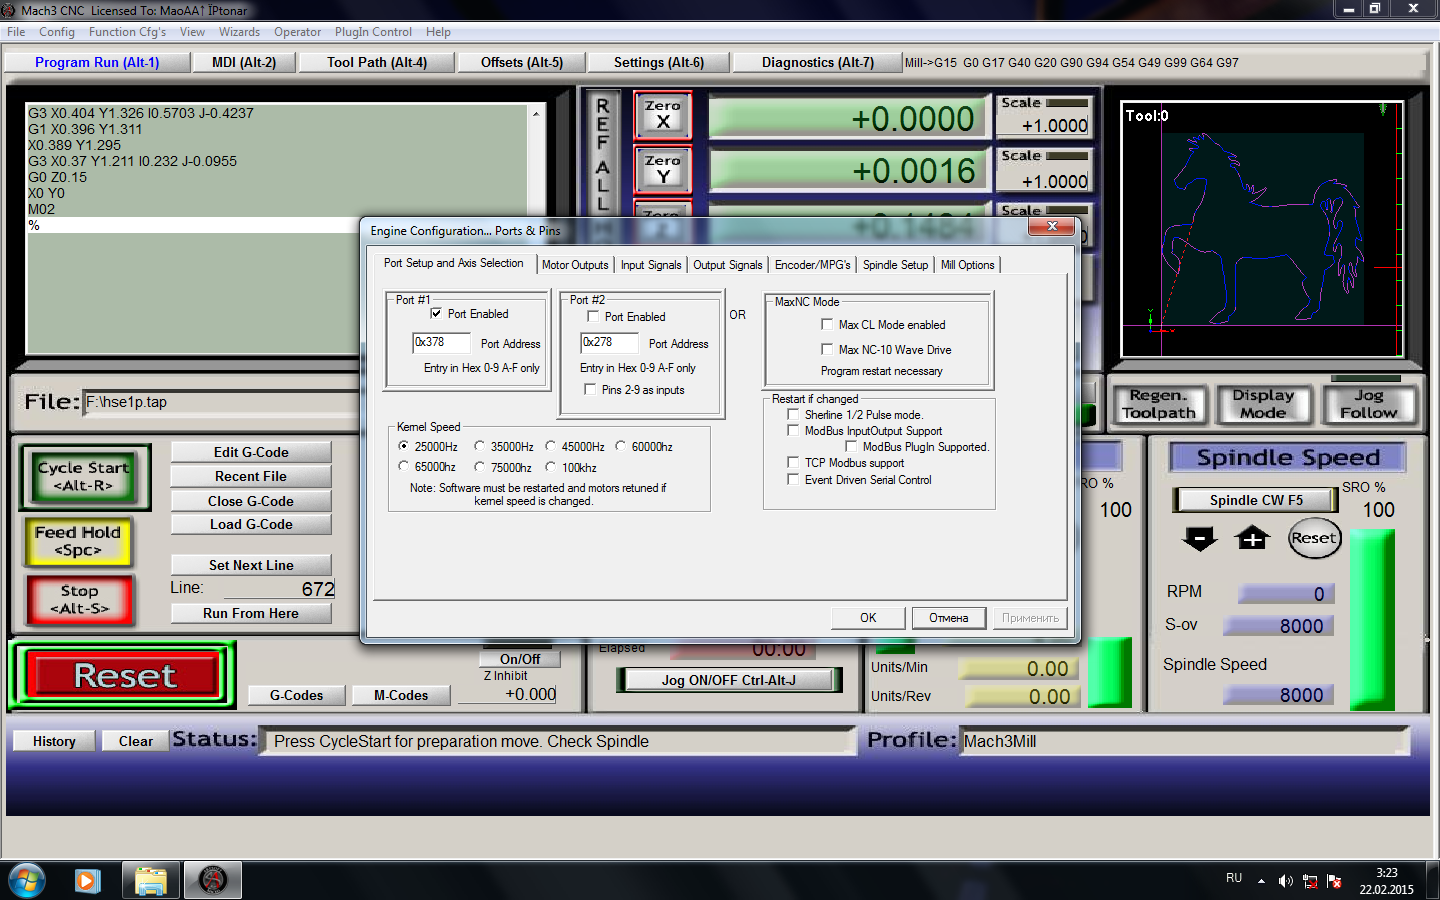Toggle Max CL Mode enabled
The height and width of the screenshot is (900, 1440).
click(827, 324)
